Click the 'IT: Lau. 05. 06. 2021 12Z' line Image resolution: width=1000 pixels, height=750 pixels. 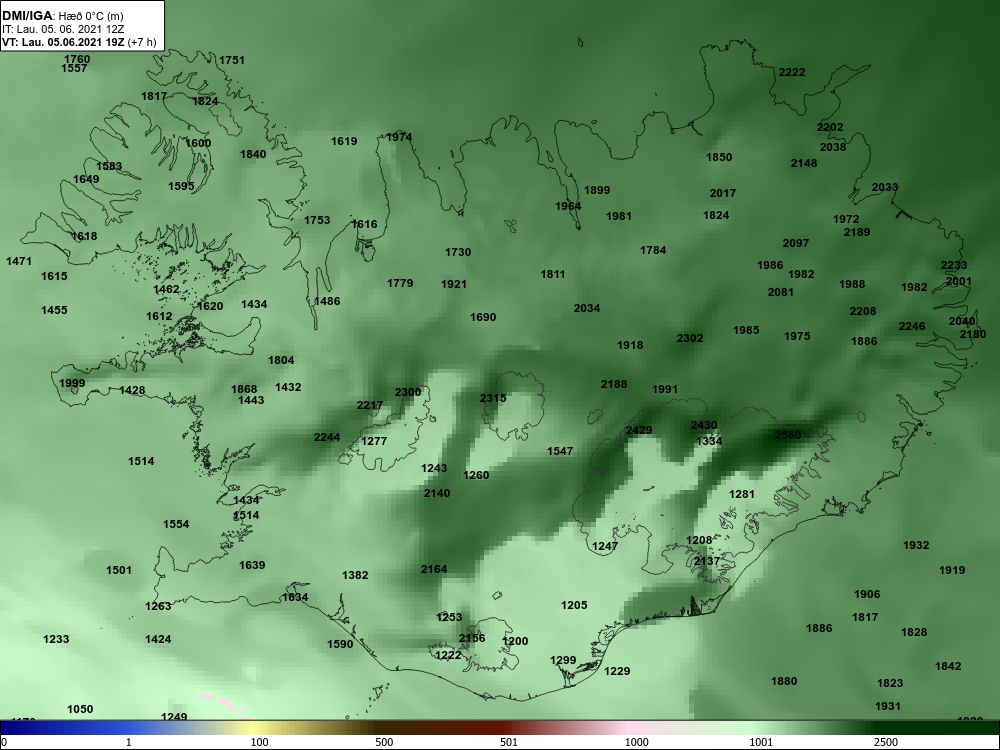[x=62, y=29]
